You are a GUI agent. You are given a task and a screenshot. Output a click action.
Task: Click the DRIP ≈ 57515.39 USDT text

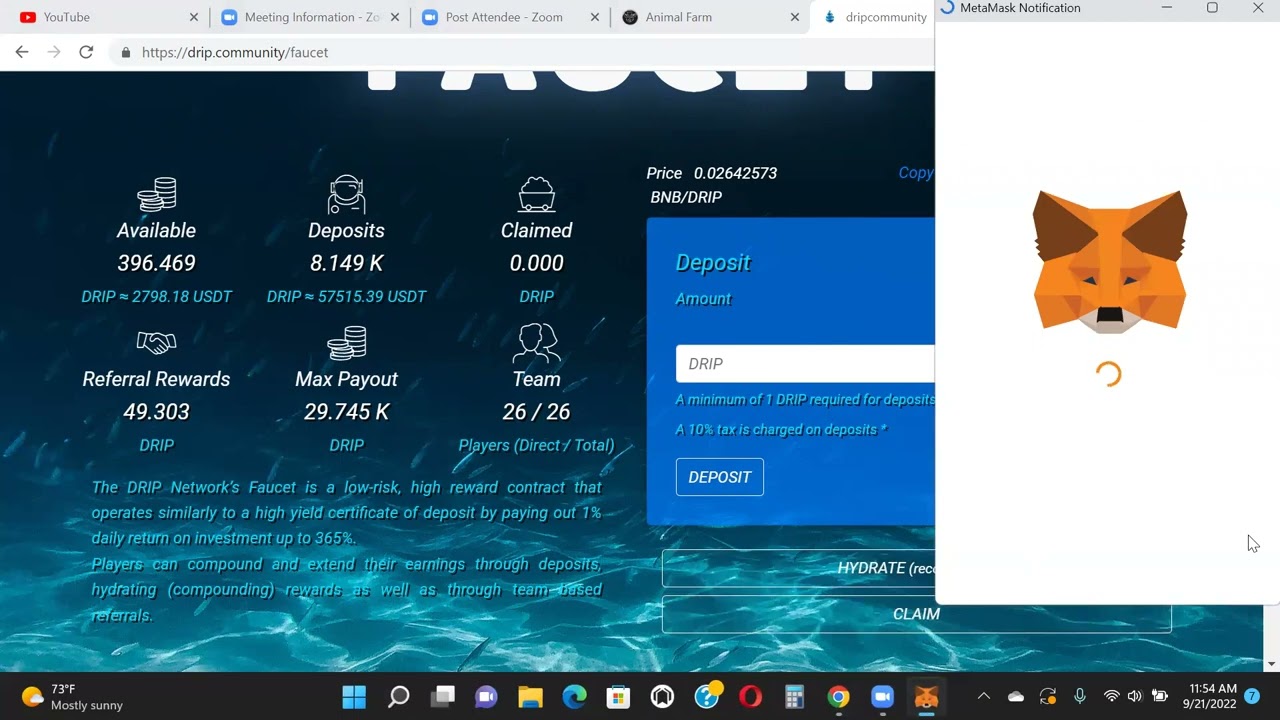coord(346,296)
